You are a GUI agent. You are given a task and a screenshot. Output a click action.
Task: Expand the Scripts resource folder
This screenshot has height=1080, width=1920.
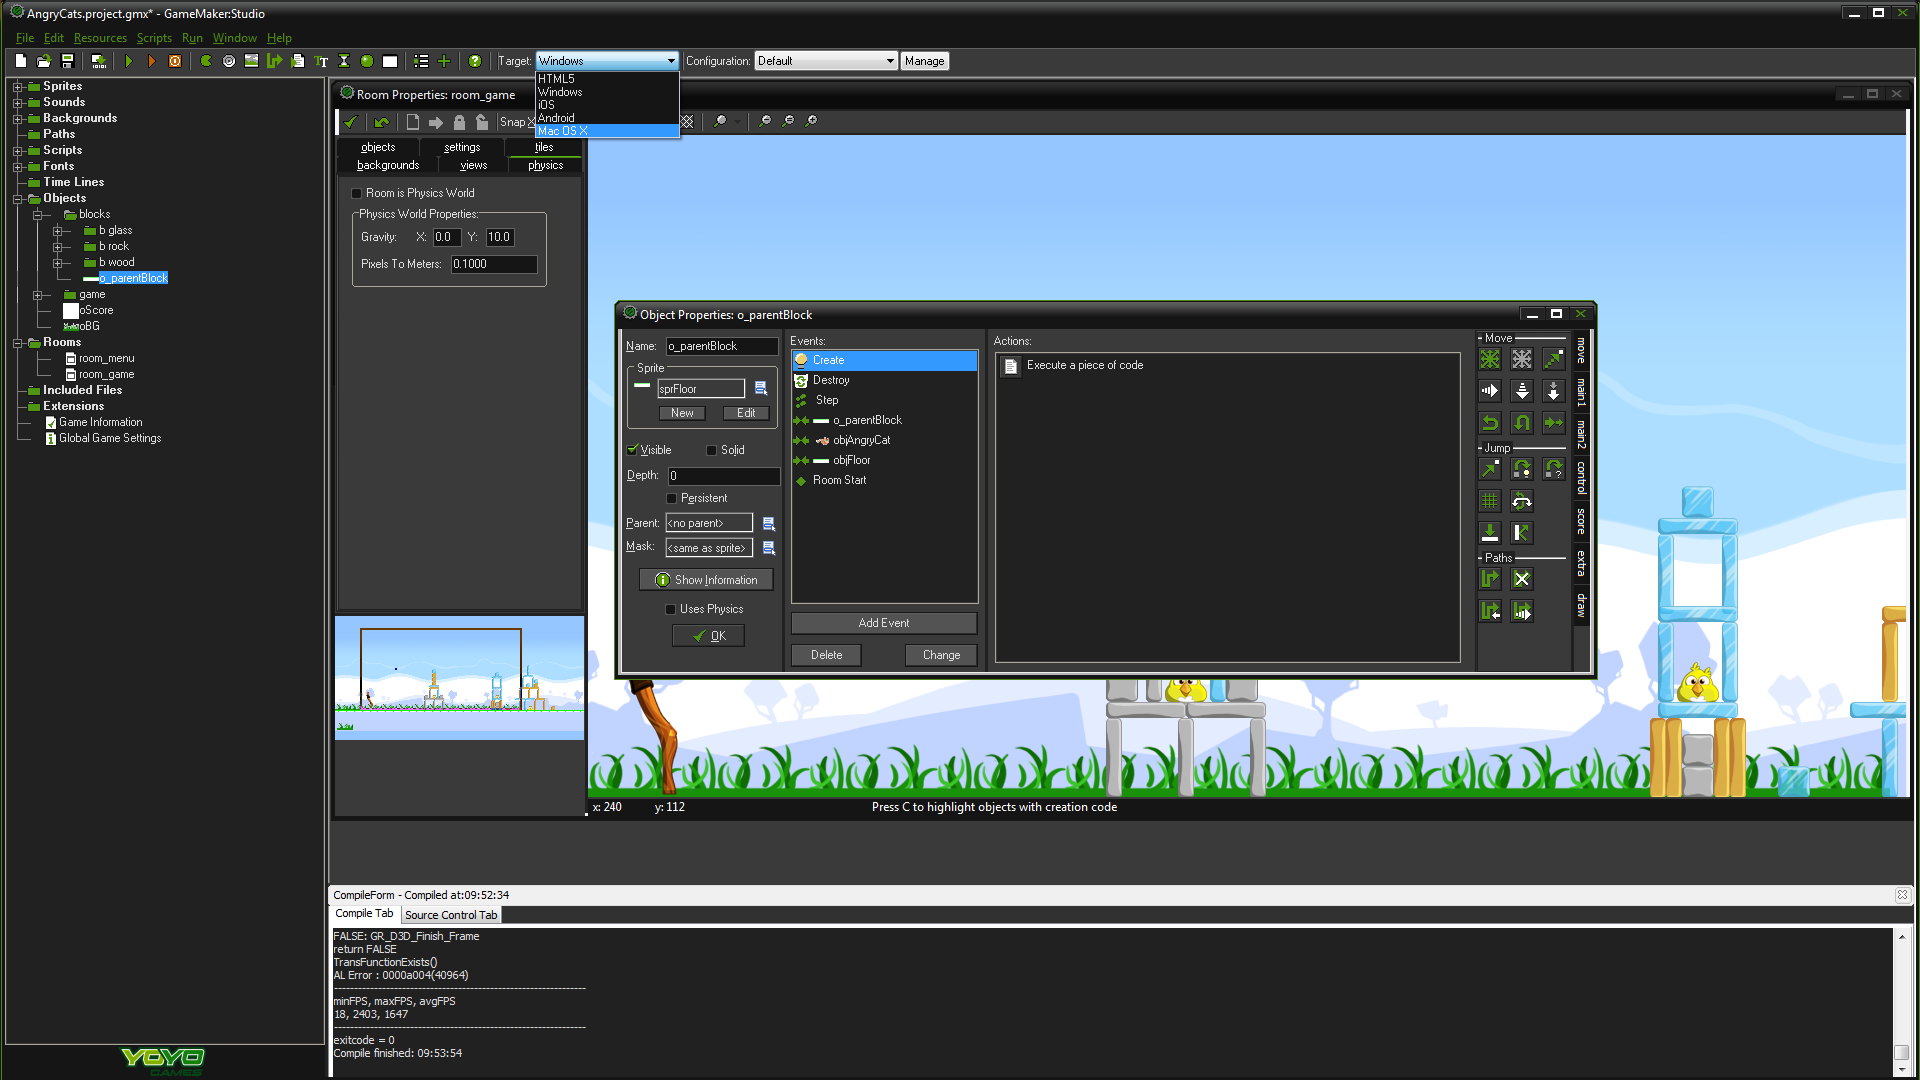(17, 151)
